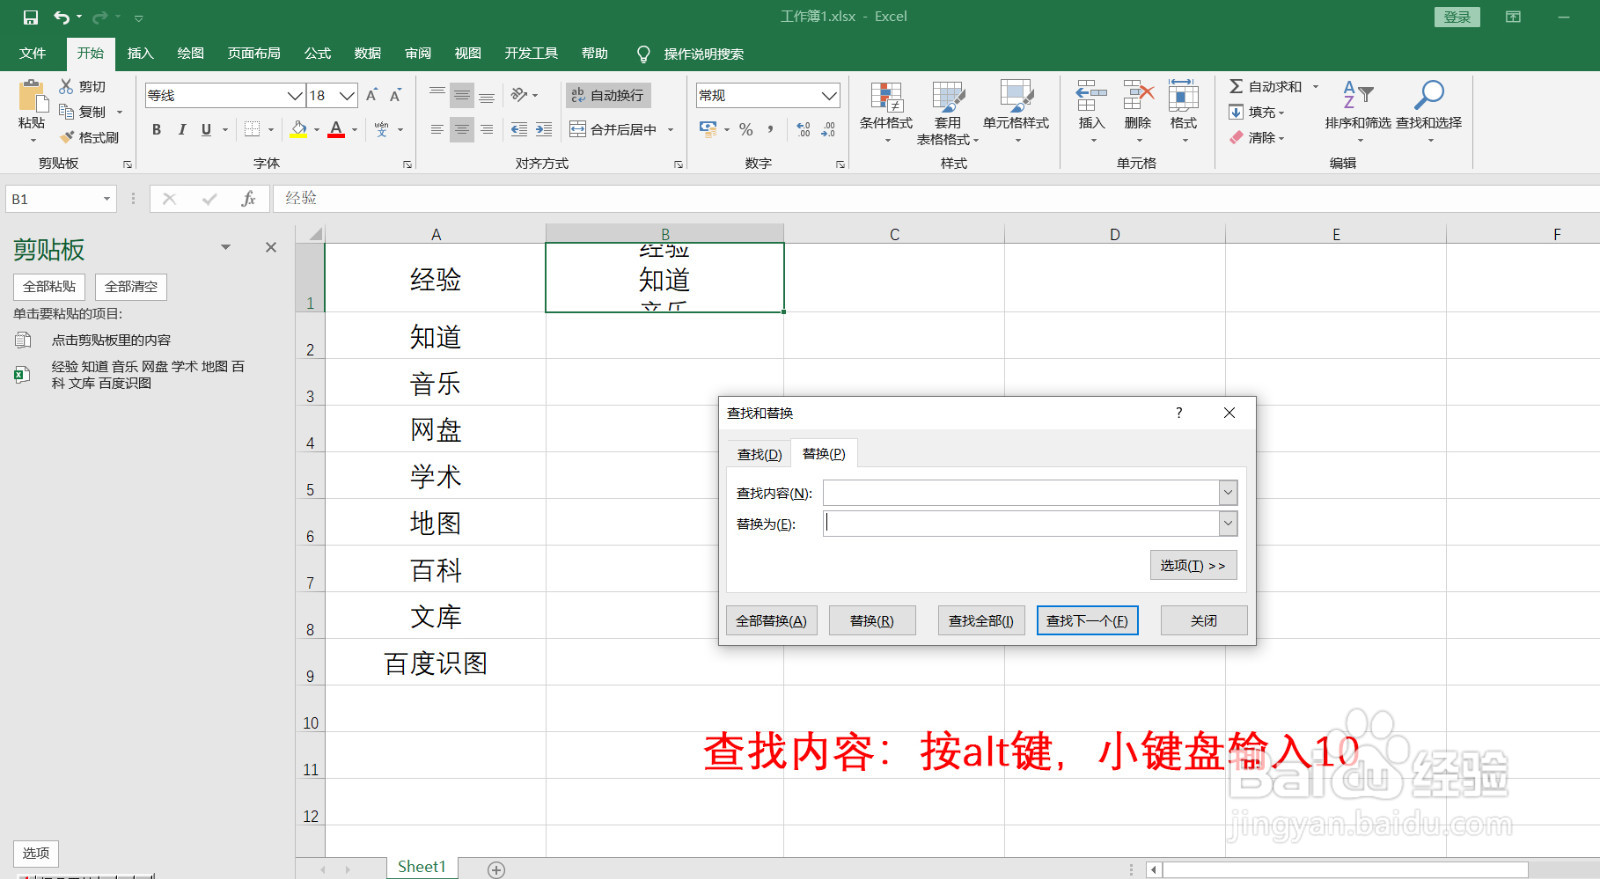Click the text orientation icon
Screen dimensions: 1600x879
click(x=519, y=95)
